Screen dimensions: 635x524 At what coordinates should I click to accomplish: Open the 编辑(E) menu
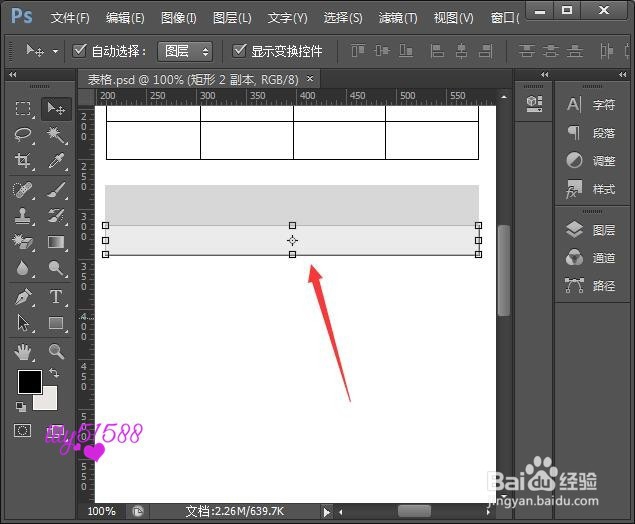click(x=125, y=18)
